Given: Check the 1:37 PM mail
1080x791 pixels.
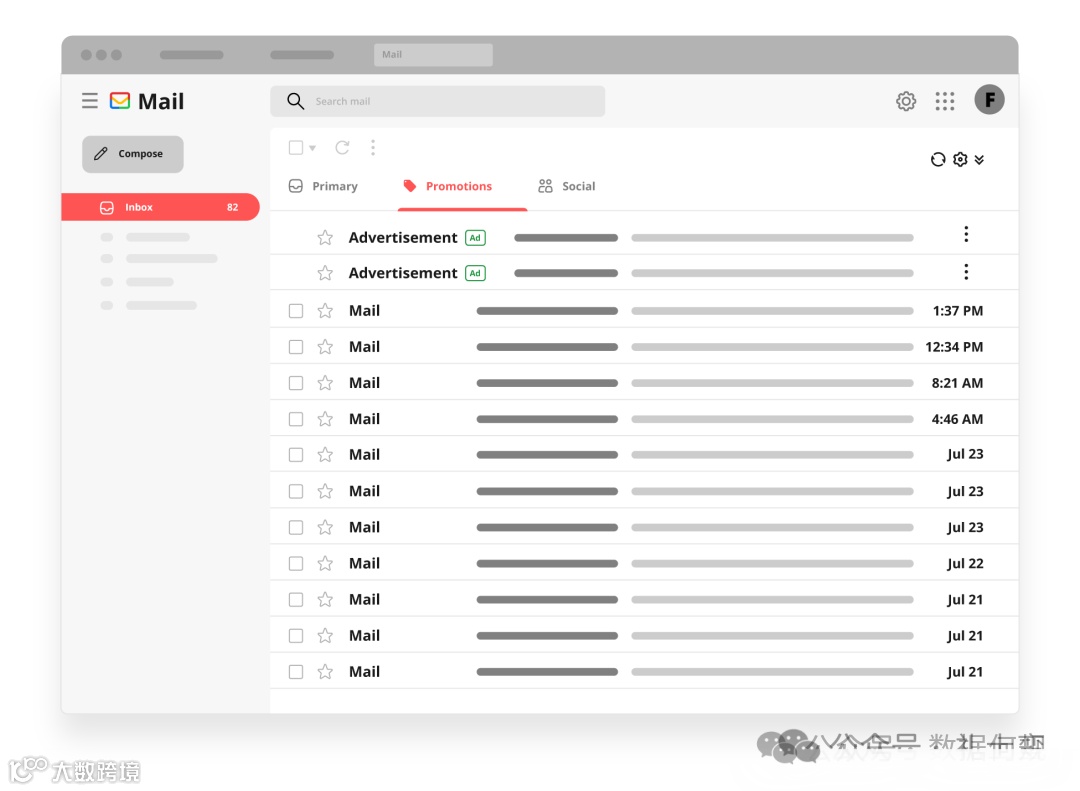Looking at the screenshot, I should 295,311.
